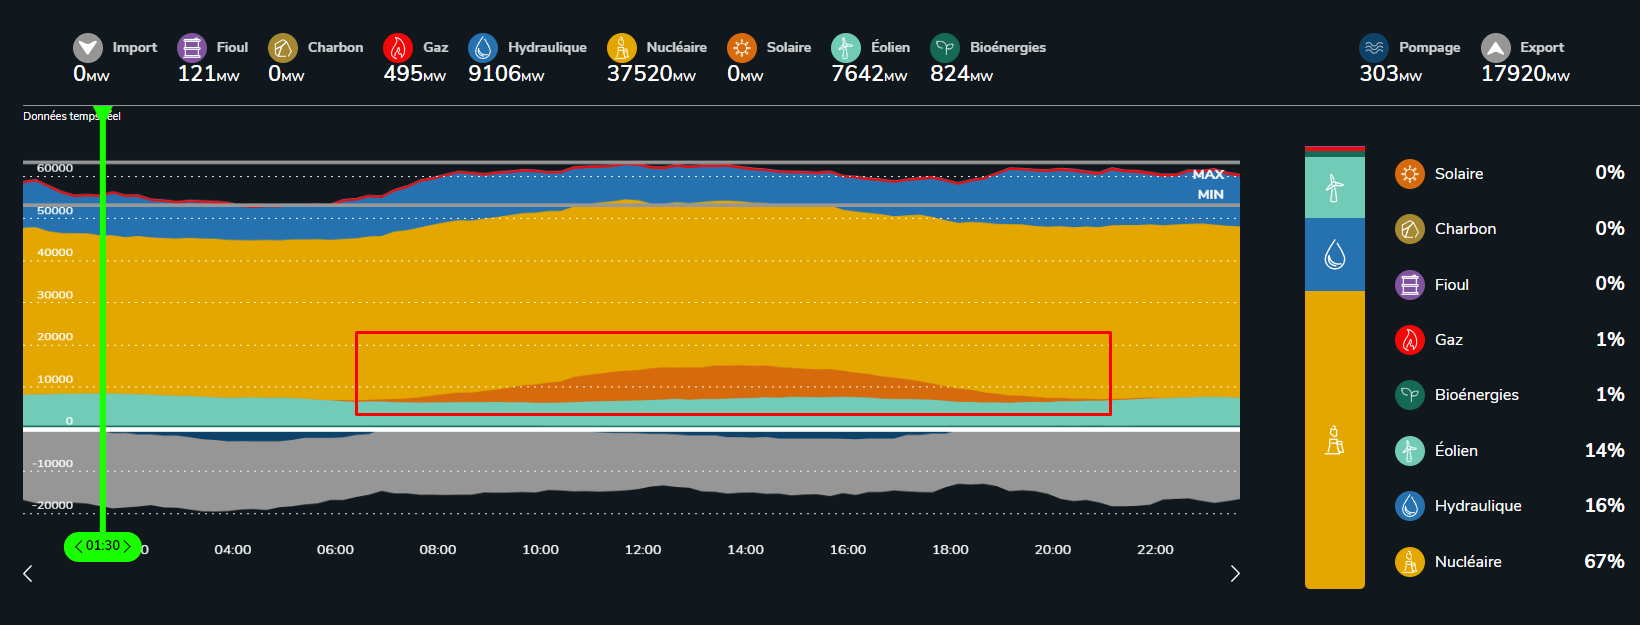The height and width of the screenshot is (625, 1640).
Task: Select the Bioénergies leaf icon at top
Action: [945, 48]
